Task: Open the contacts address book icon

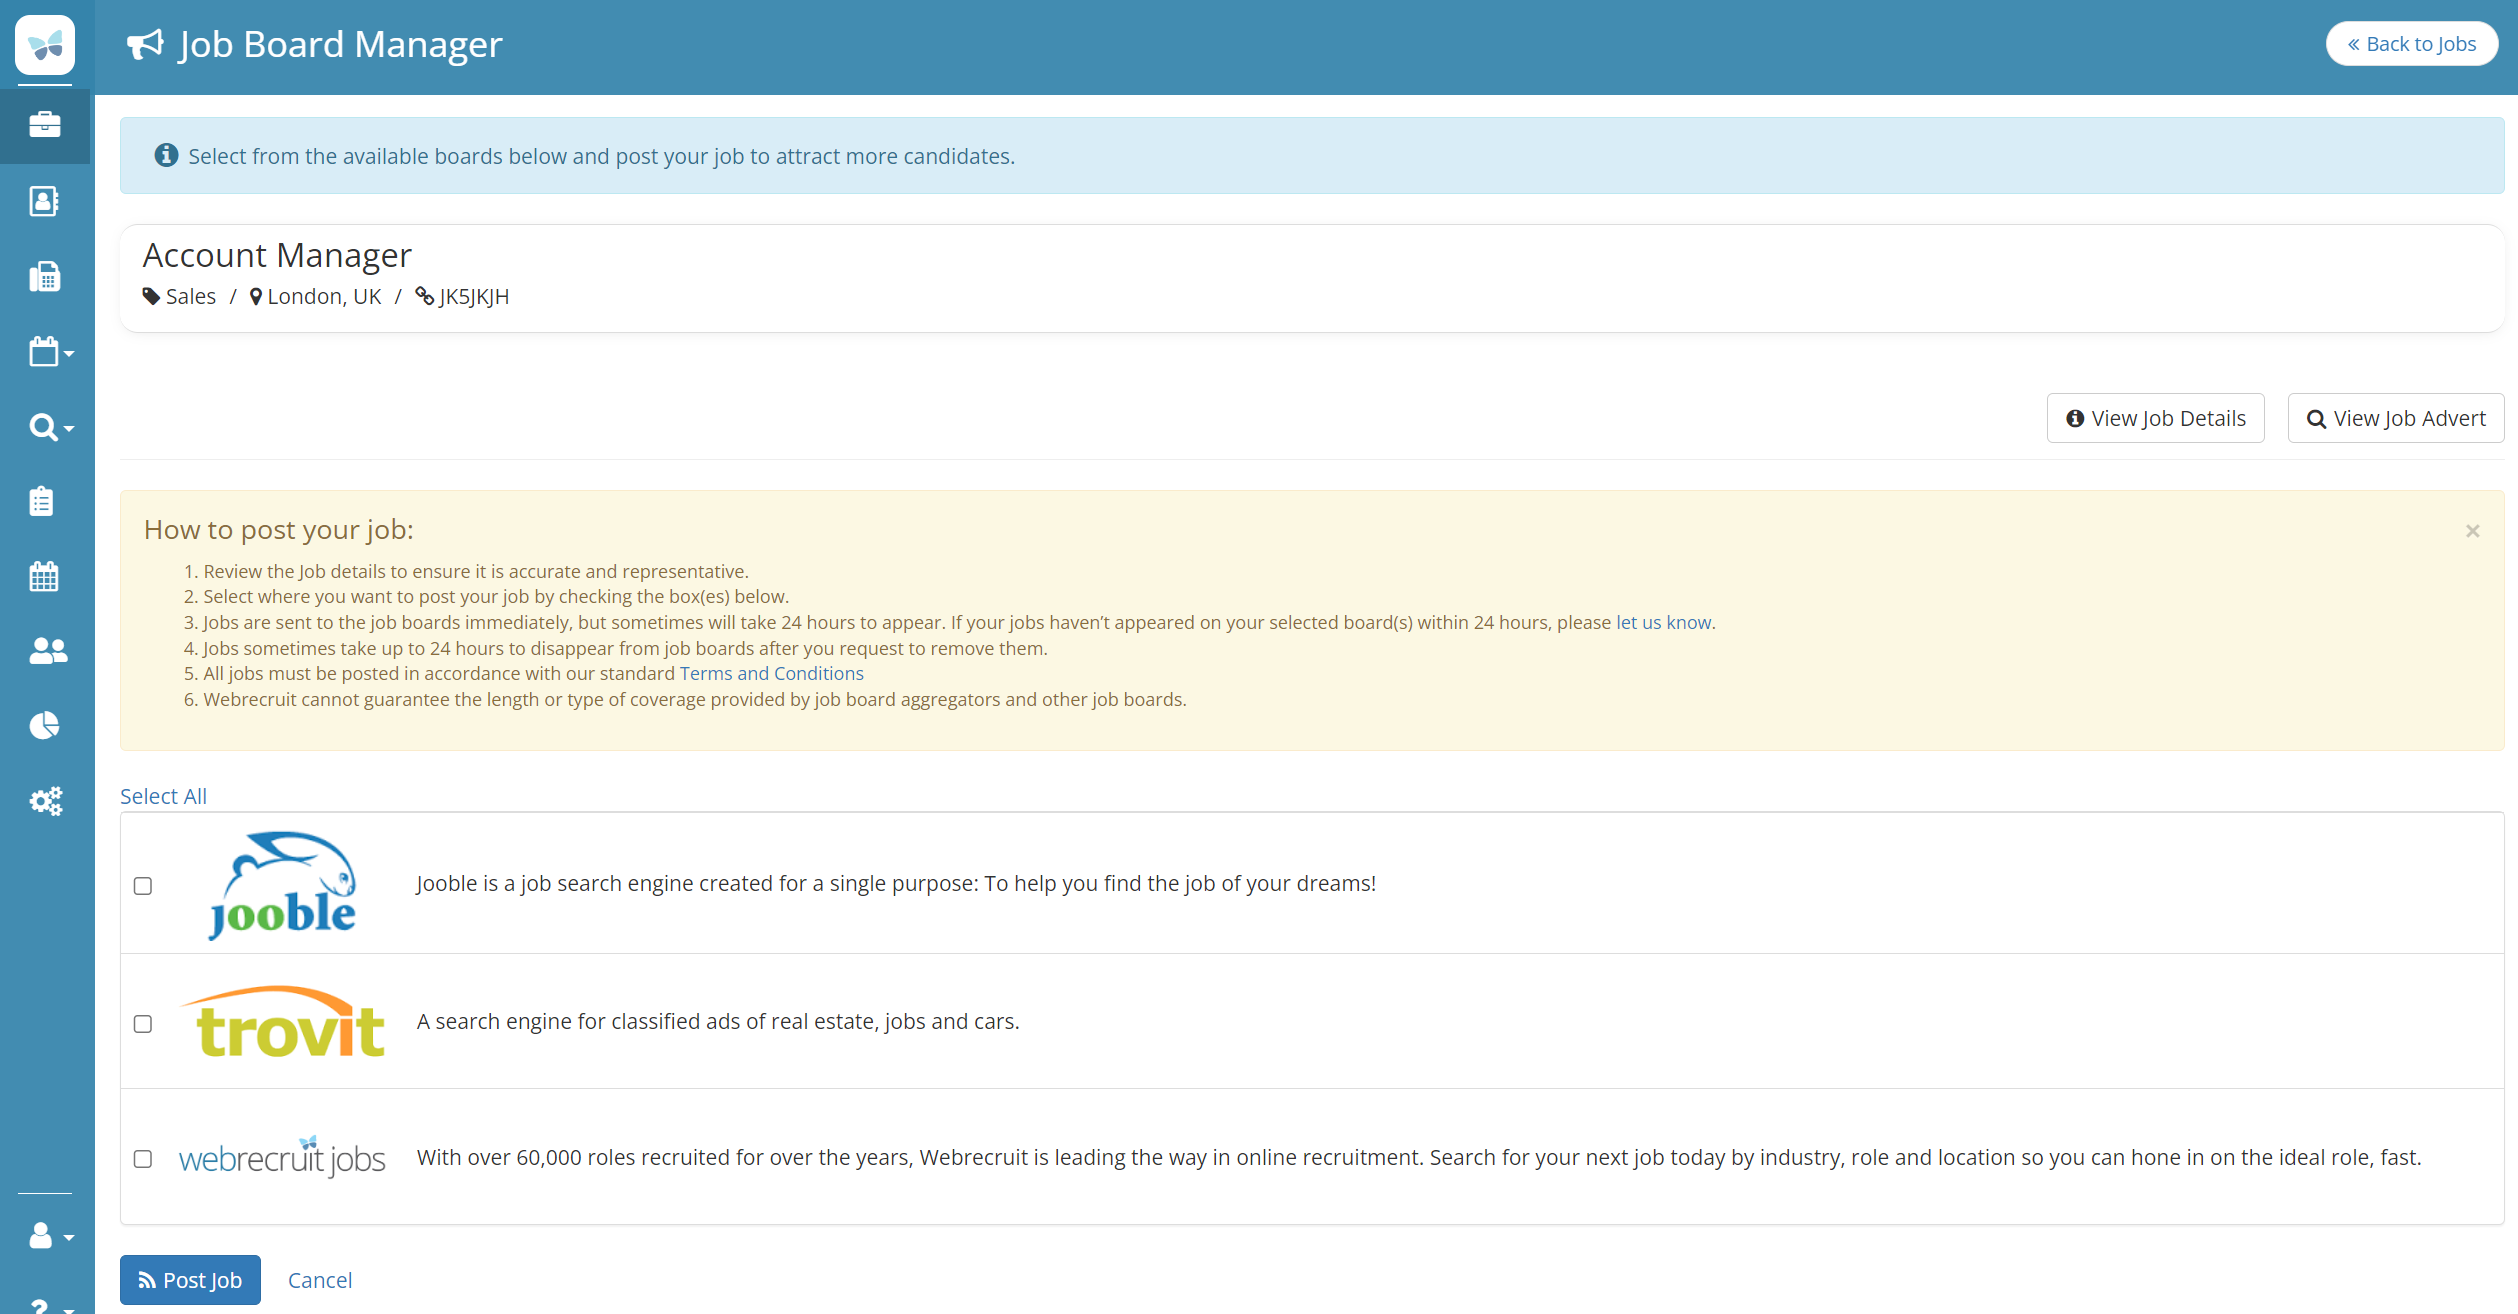Action: point(45,201)
